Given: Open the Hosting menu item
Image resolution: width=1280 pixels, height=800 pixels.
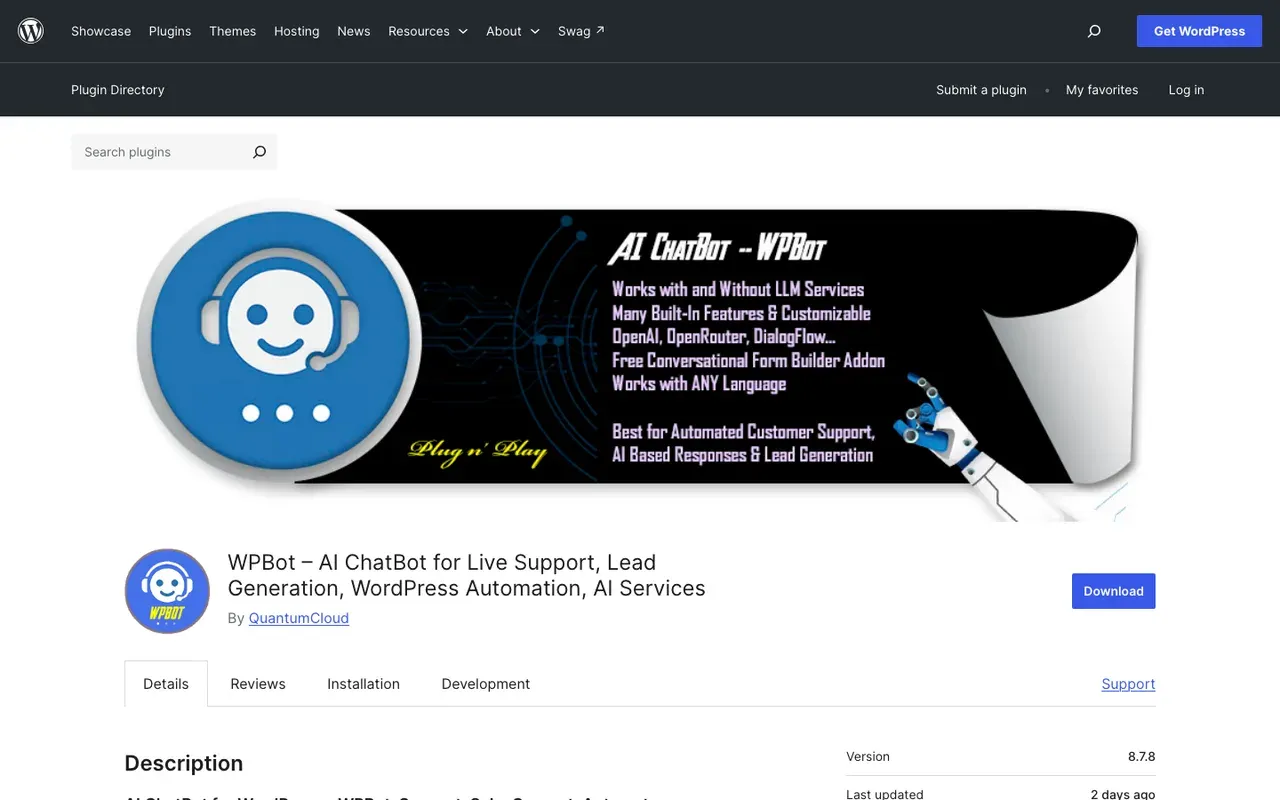Looking at the screenshot, I should click(297, 31).
